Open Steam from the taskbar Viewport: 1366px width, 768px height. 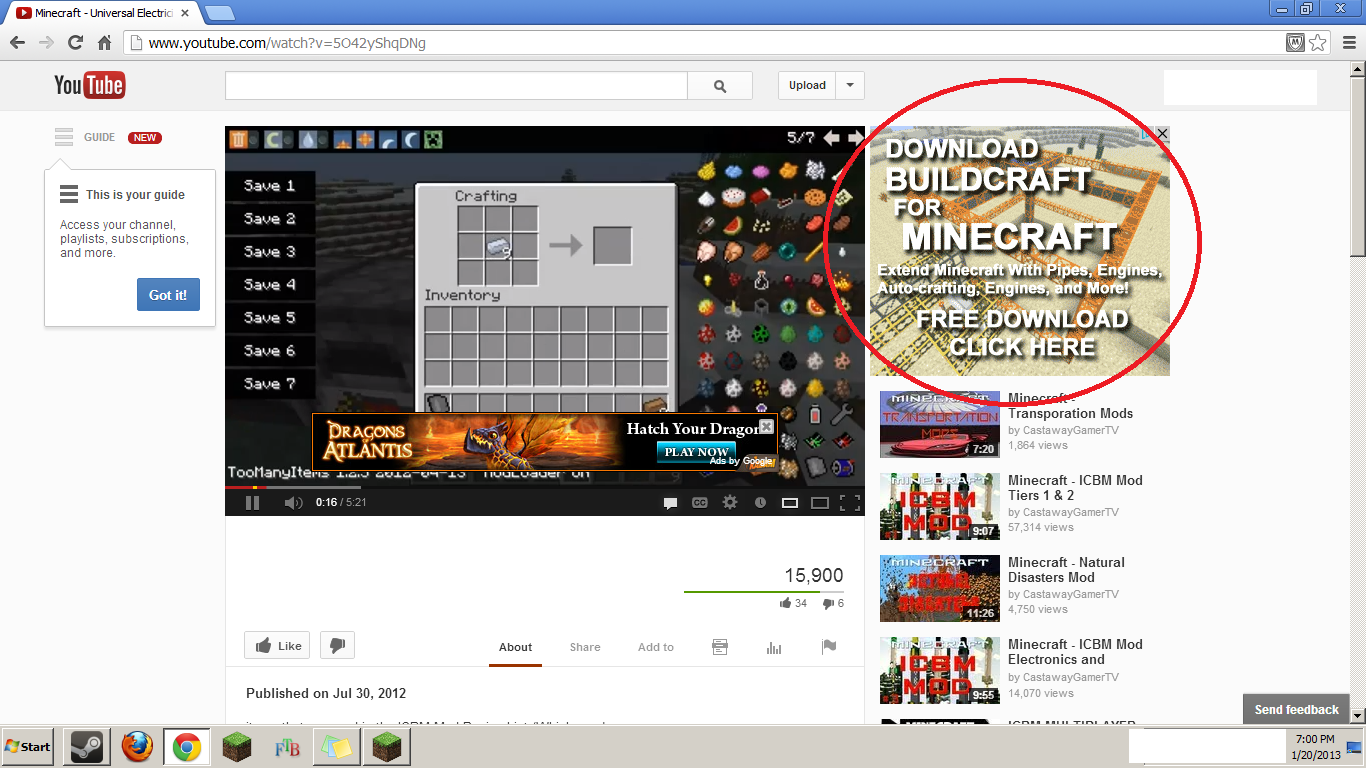86,746
